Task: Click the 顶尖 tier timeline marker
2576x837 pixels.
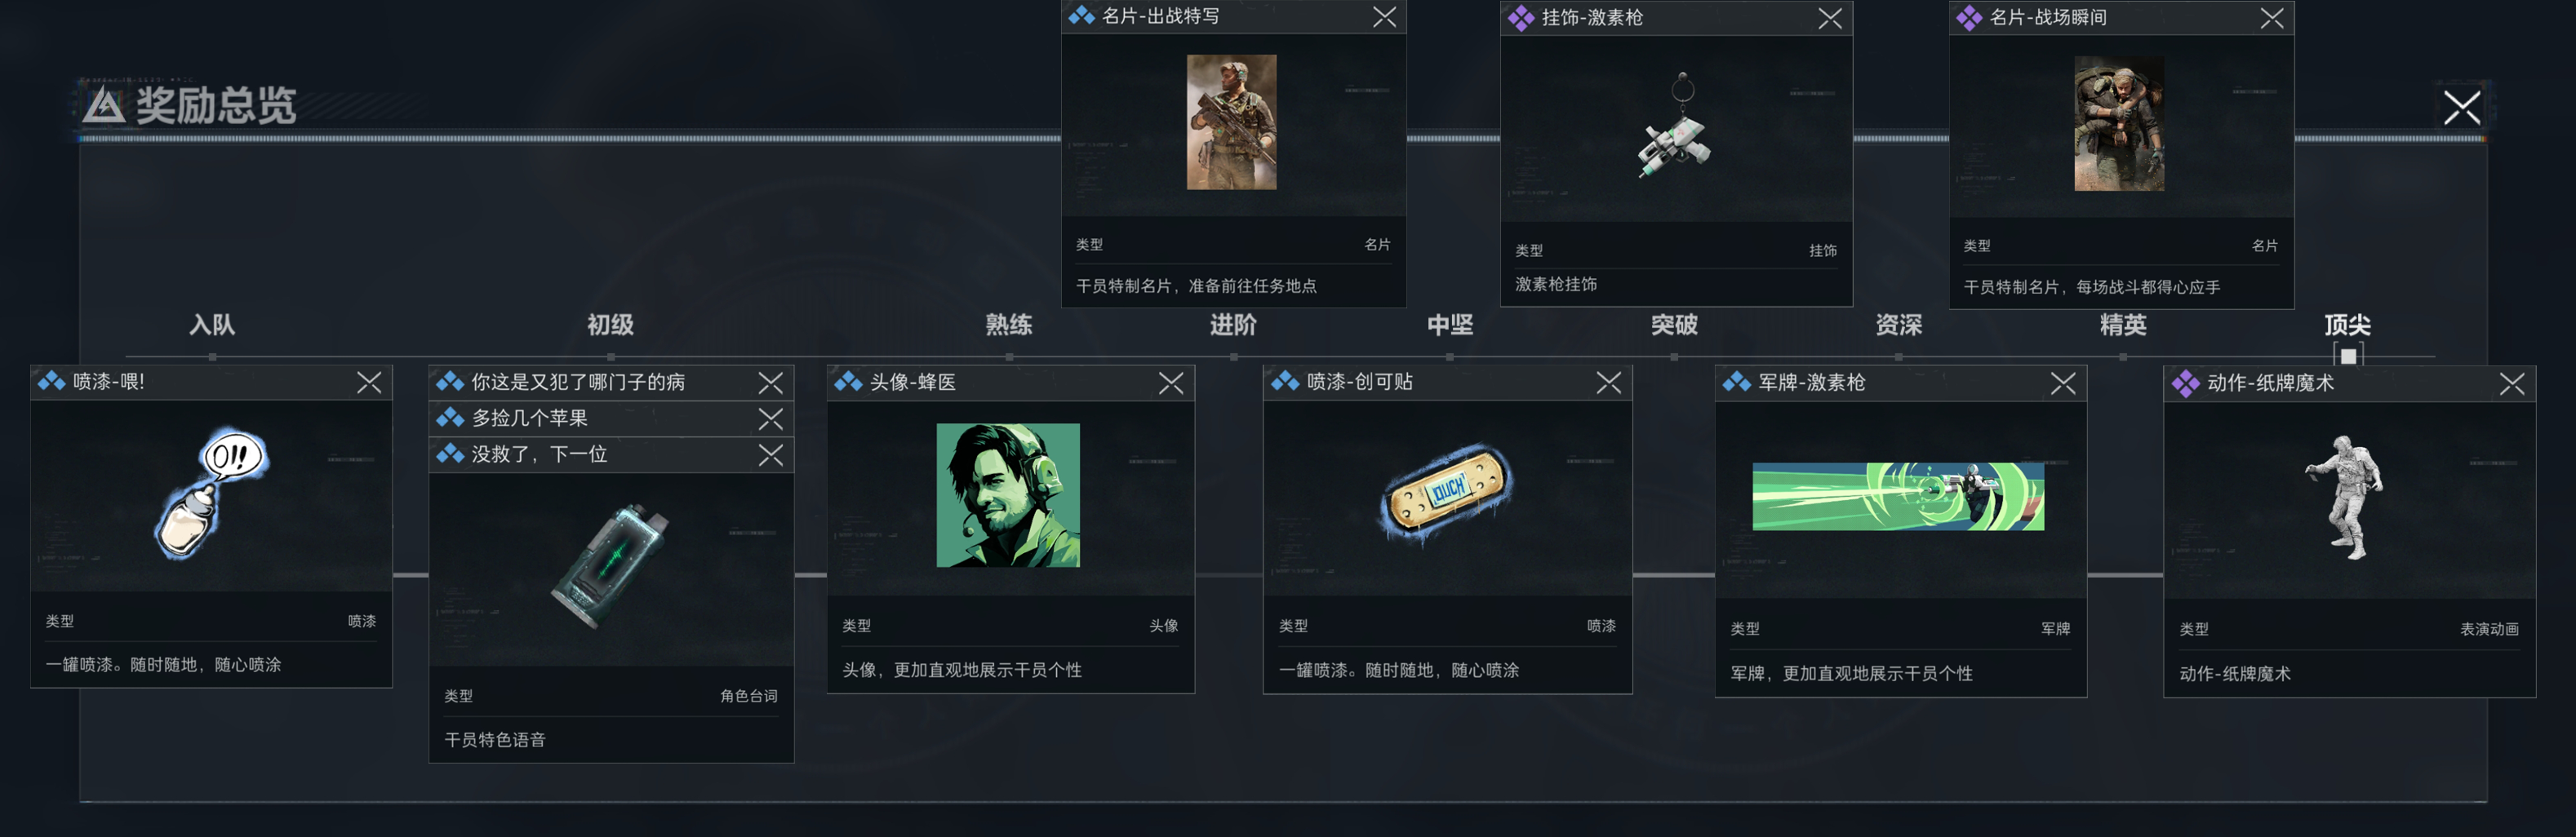Action: pos(2348,355)
